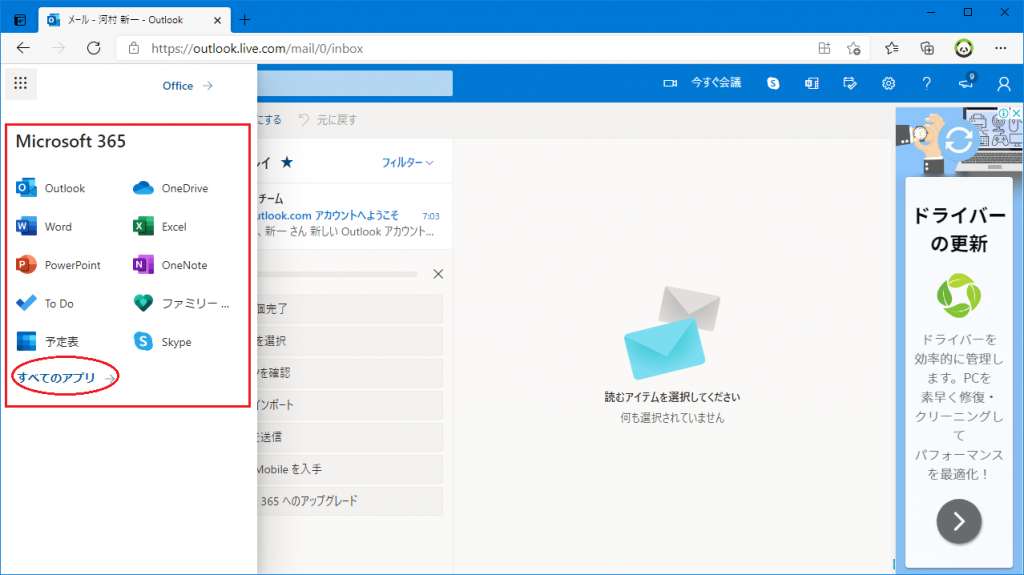View site information lock icon
The image size is (1024, 575).
(x=134, y=48)
